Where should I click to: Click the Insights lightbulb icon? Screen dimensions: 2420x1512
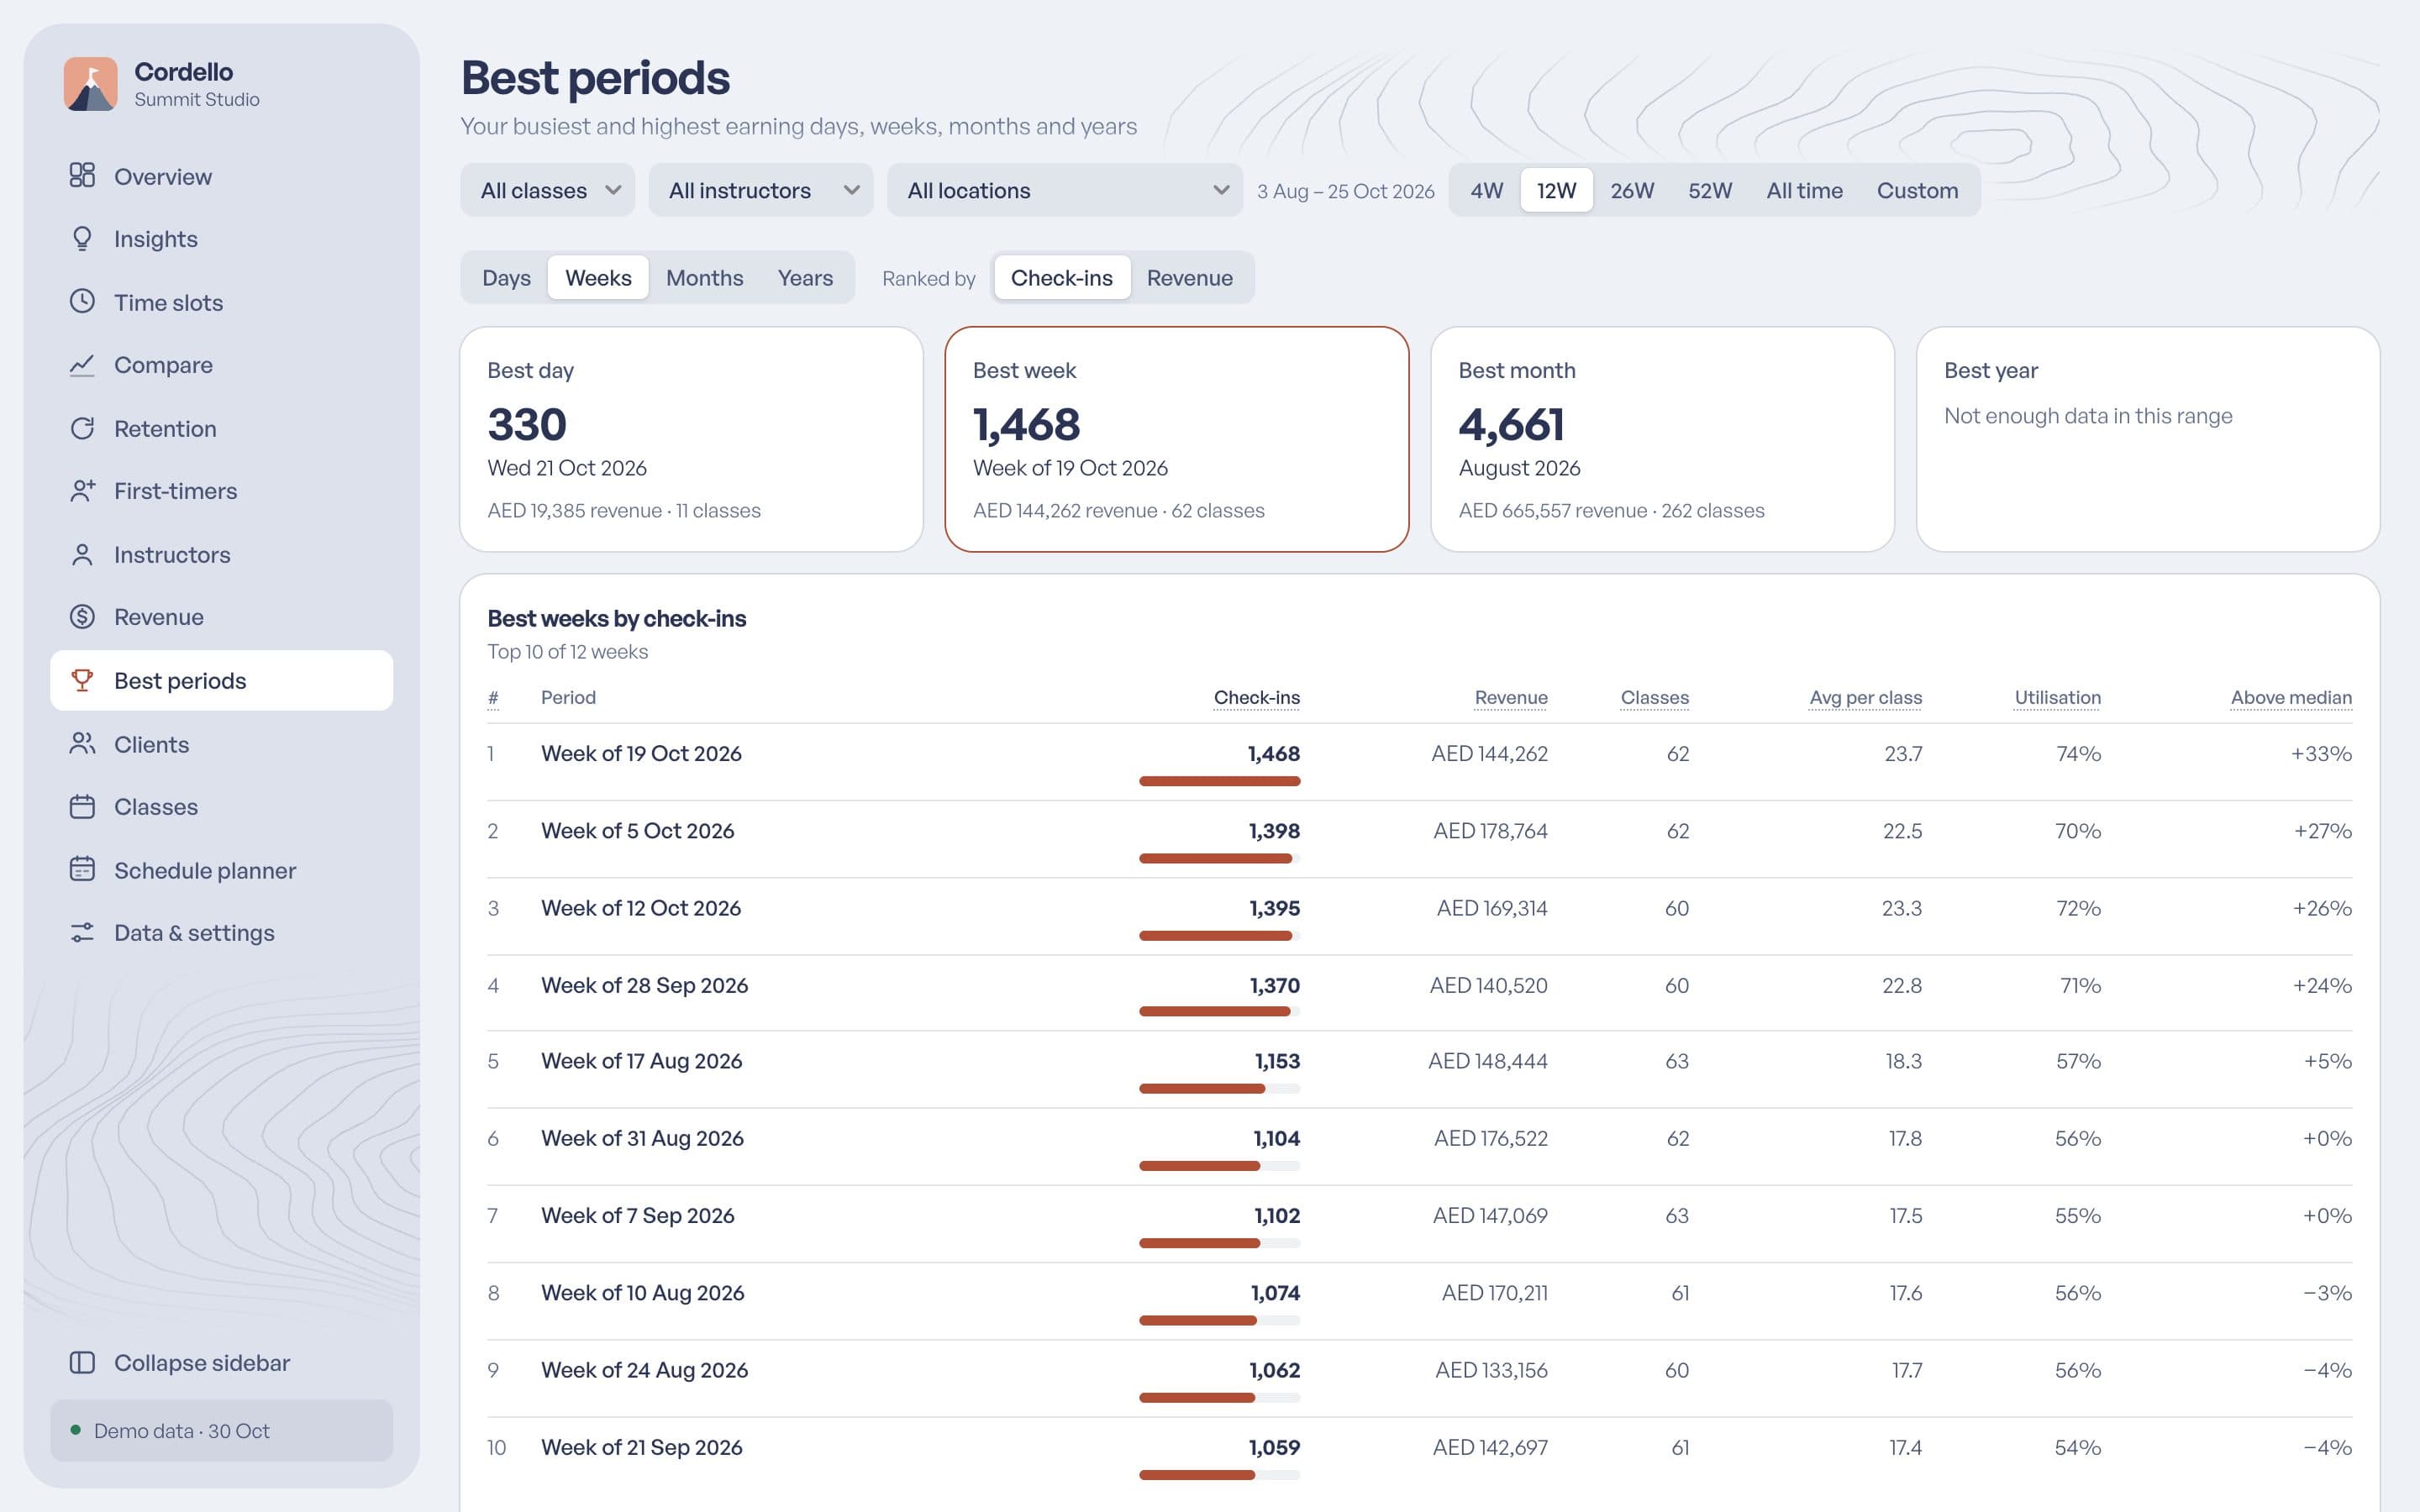(x=82, y=239)
